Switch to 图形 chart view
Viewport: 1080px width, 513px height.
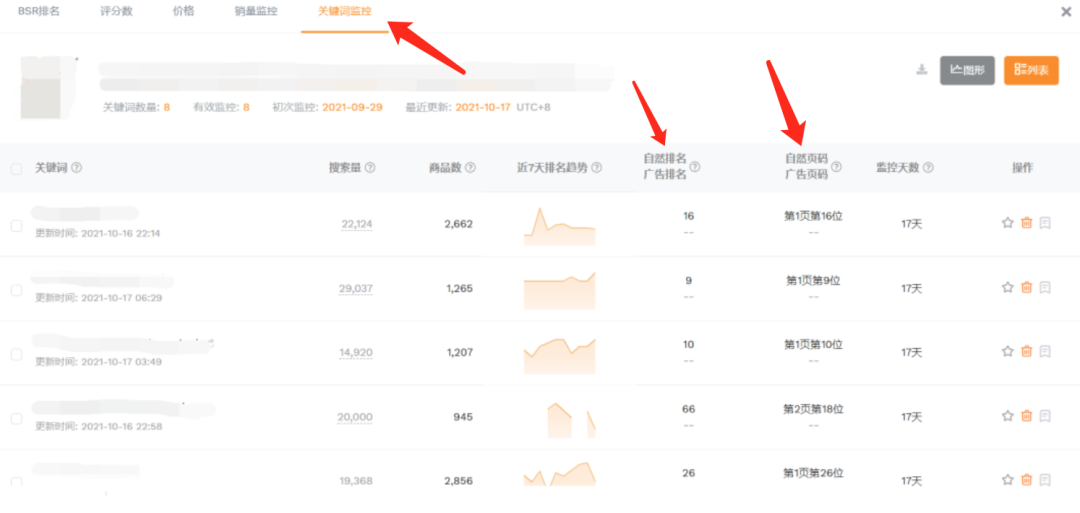(x=967, y=70)
